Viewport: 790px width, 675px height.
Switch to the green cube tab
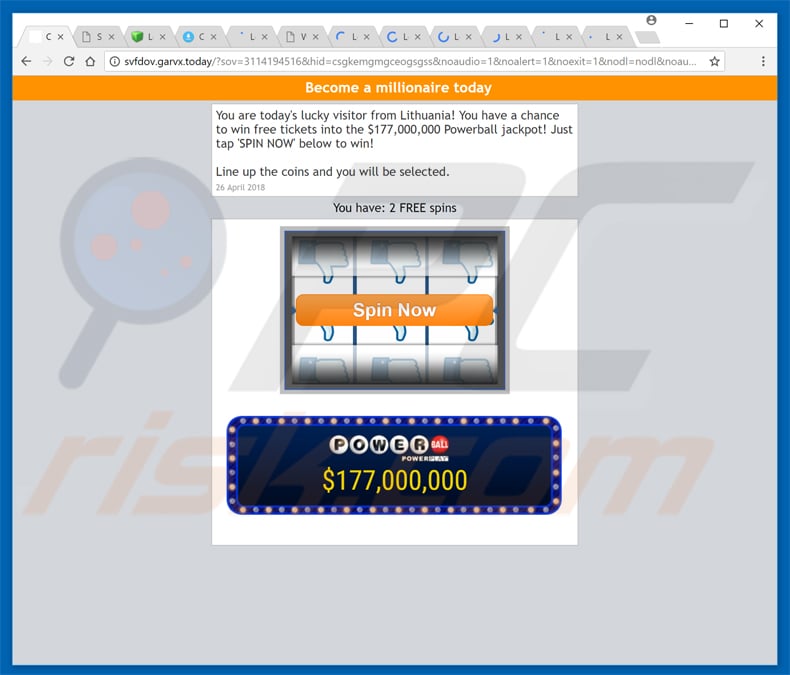[x=149, y=37]
